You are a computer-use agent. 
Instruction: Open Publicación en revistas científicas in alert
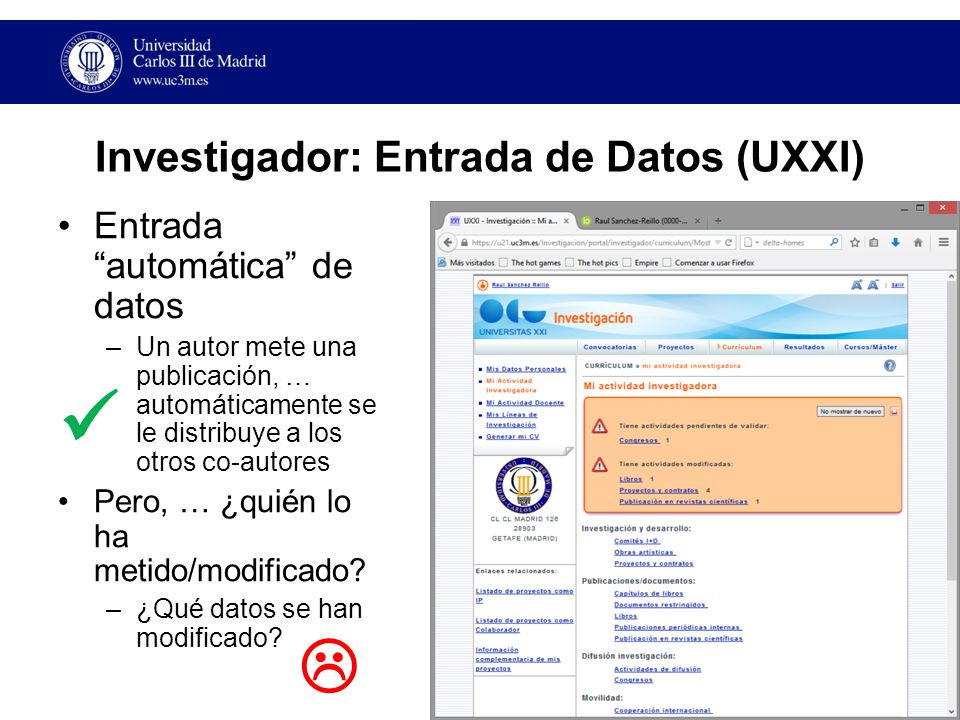coord(683,502)
